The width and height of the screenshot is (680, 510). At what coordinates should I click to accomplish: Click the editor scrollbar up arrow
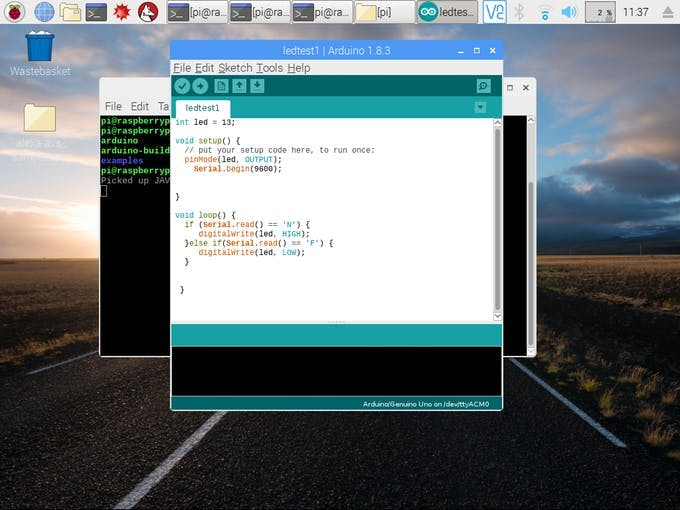point(497,123)
